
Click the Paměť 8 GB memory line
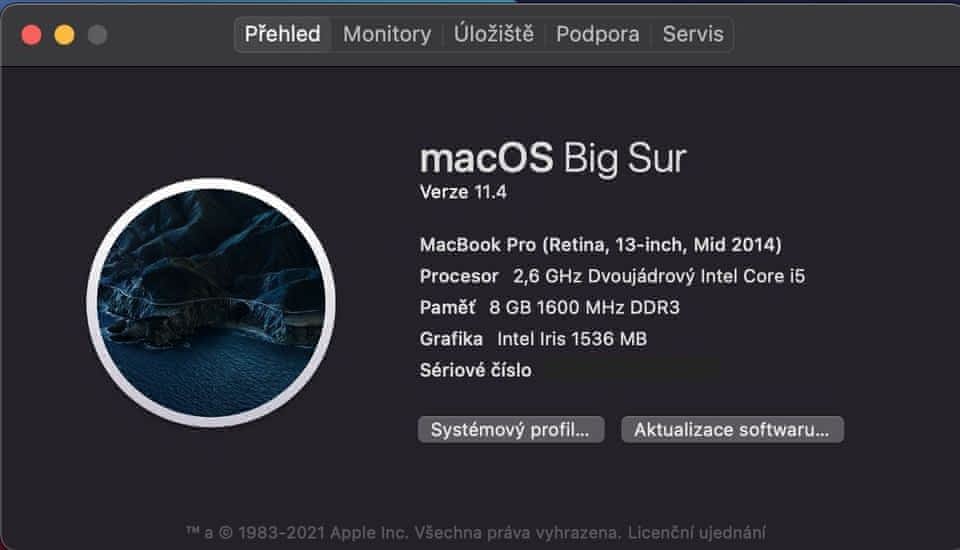(x=549, y=307)
